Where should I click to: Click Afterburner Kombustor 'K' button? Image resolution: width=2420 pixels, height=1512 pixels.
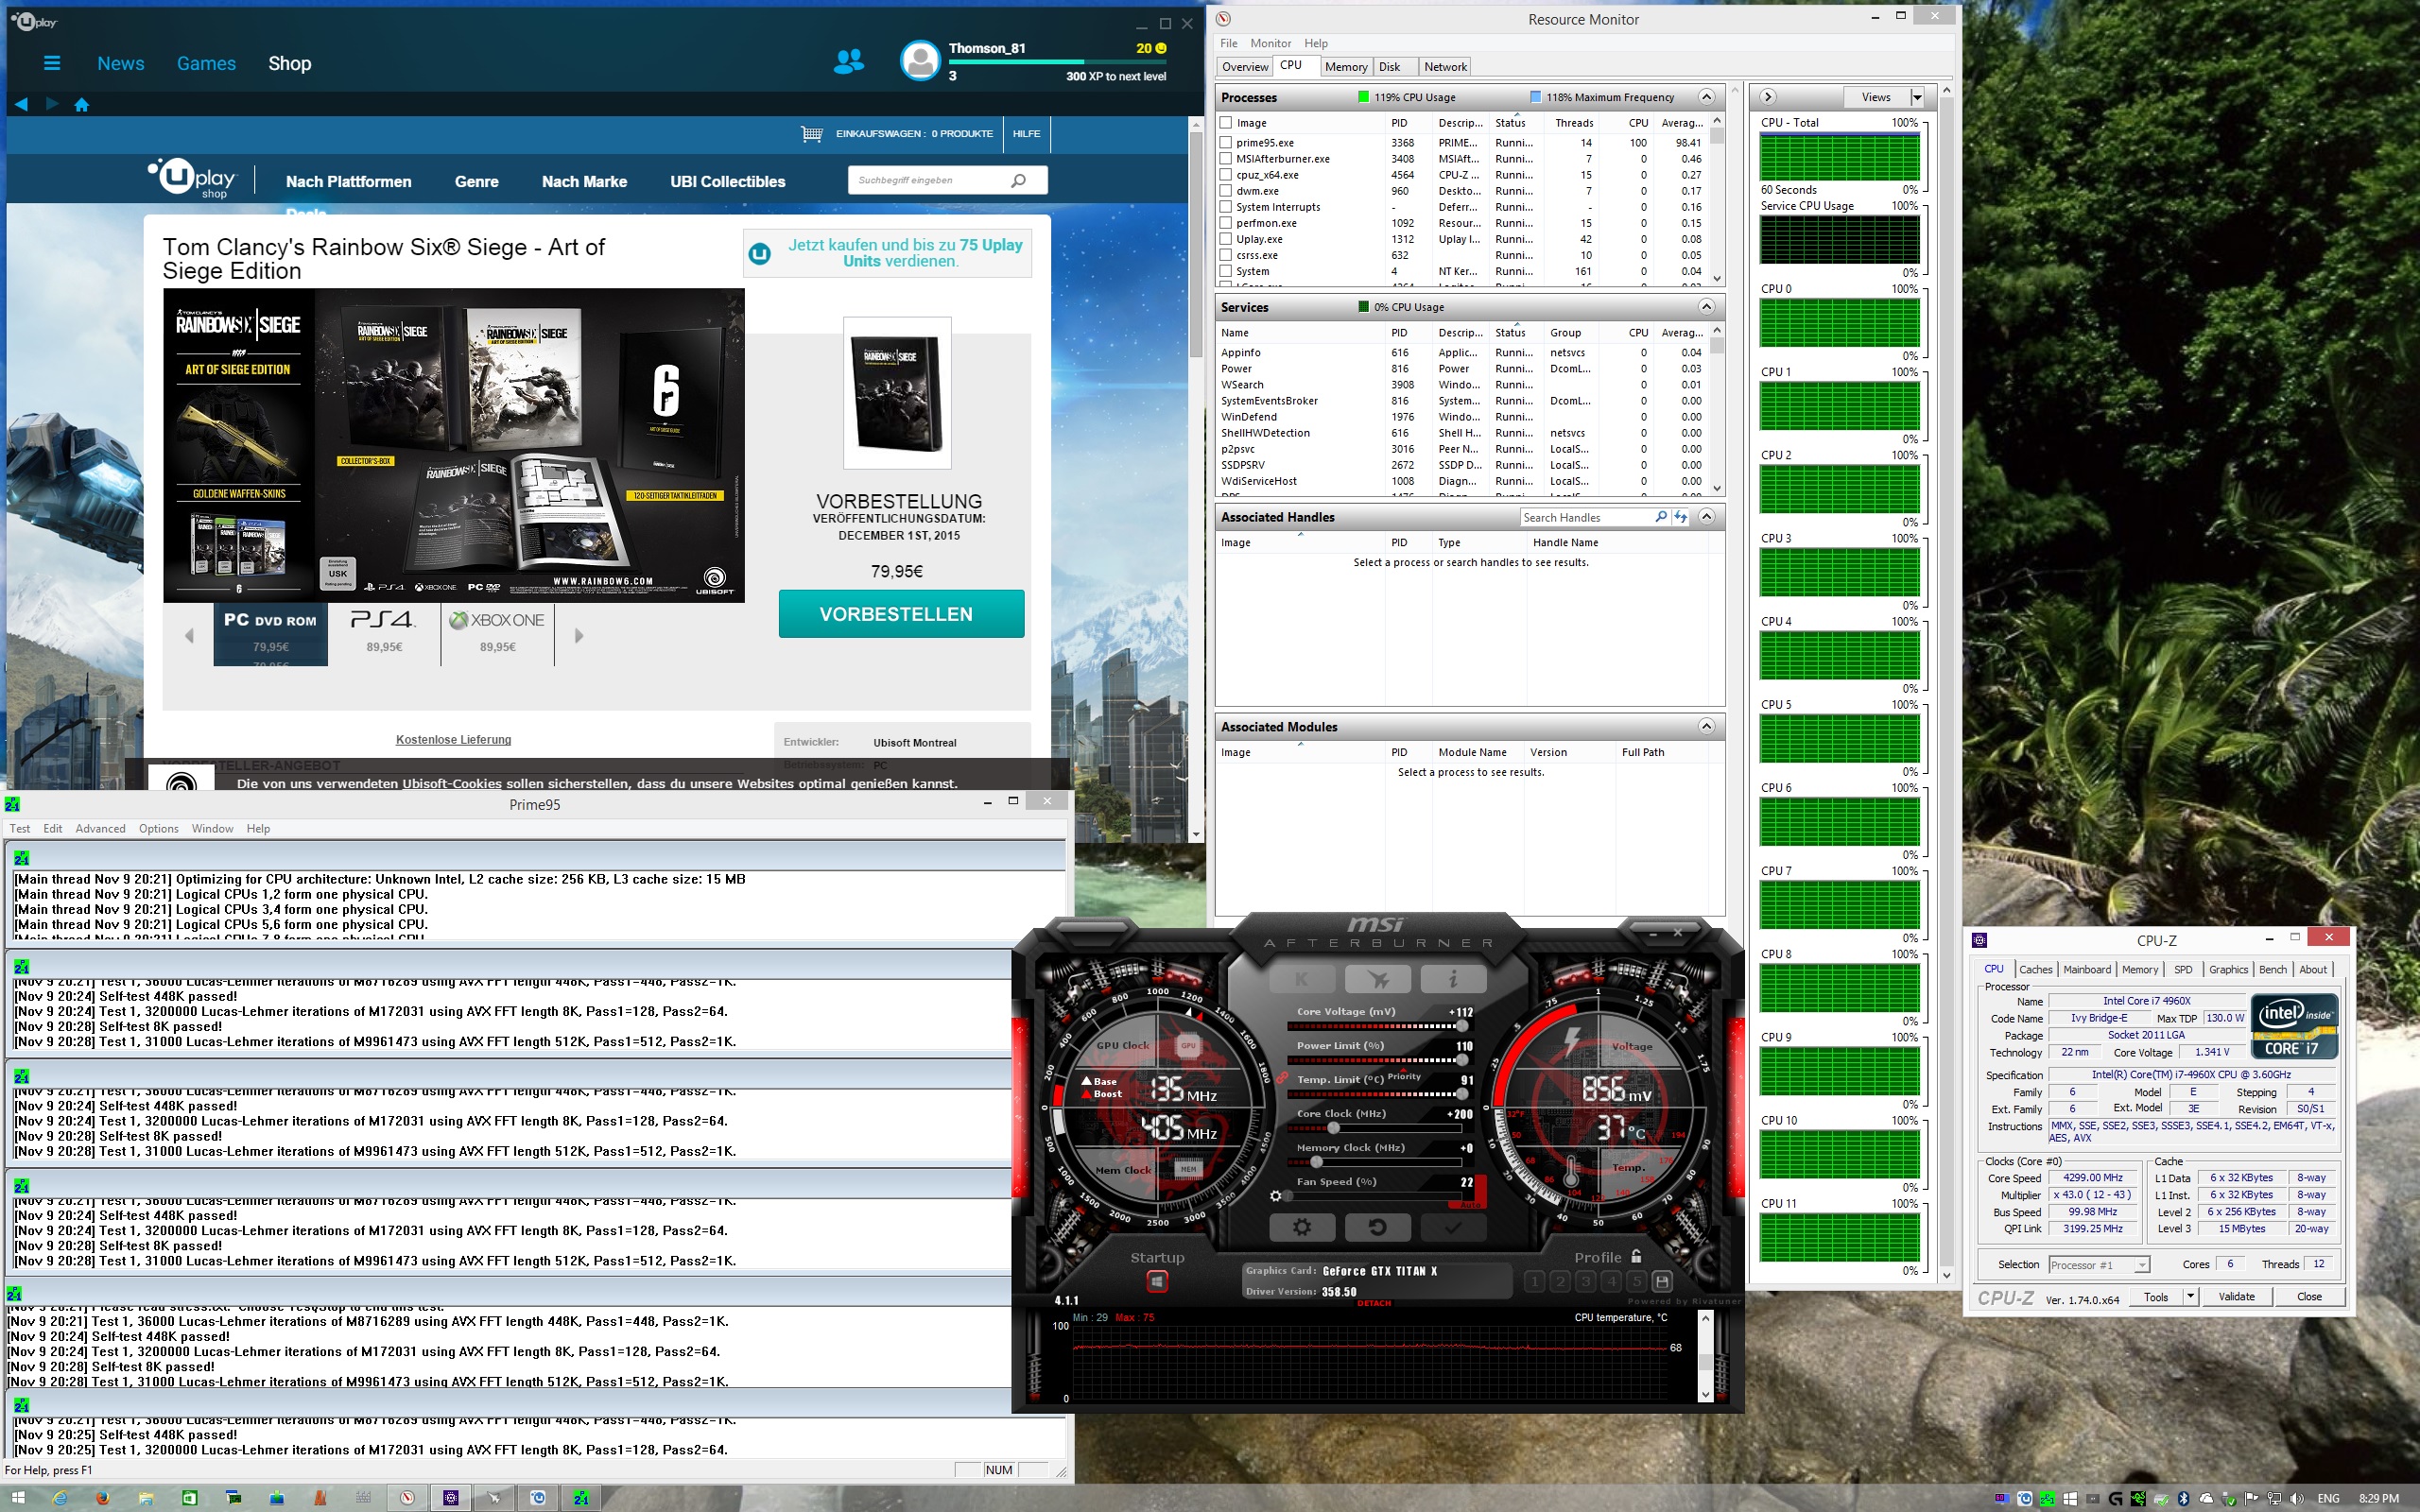coord(1301,979)
